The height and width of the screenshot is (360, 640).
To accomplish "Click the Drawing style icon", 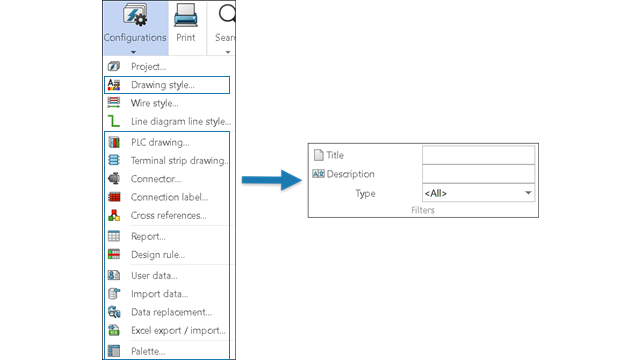I will [114, 85].
